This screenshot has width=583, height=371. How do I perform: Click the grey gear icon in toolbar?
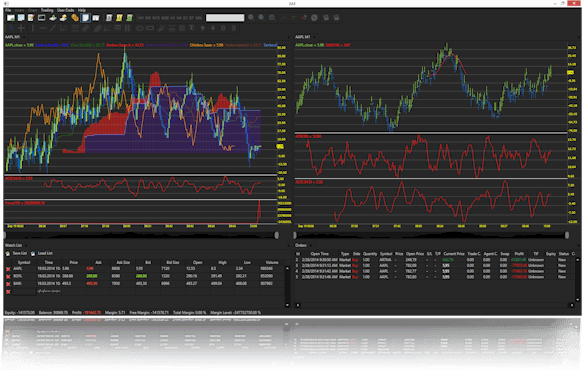point(315,17)
